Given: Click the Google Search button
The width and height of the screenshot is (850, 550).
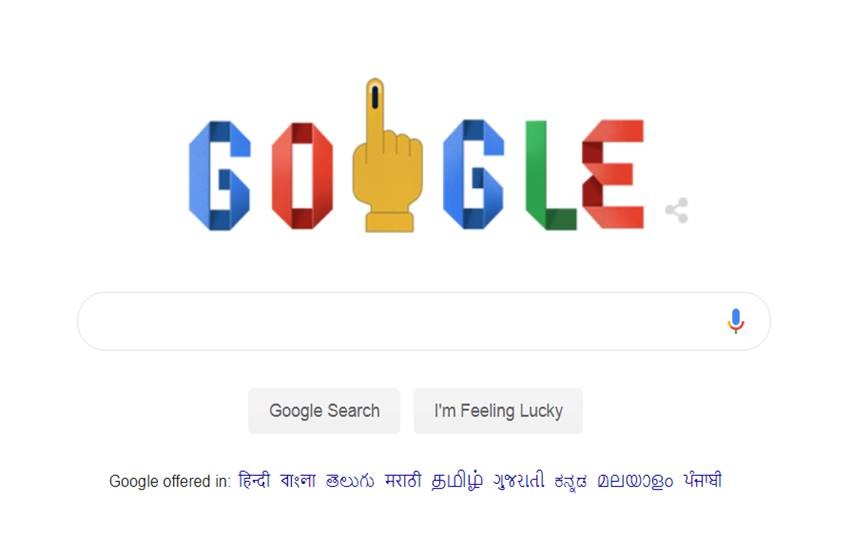Looking at the screenshot, I should (324, 411).
